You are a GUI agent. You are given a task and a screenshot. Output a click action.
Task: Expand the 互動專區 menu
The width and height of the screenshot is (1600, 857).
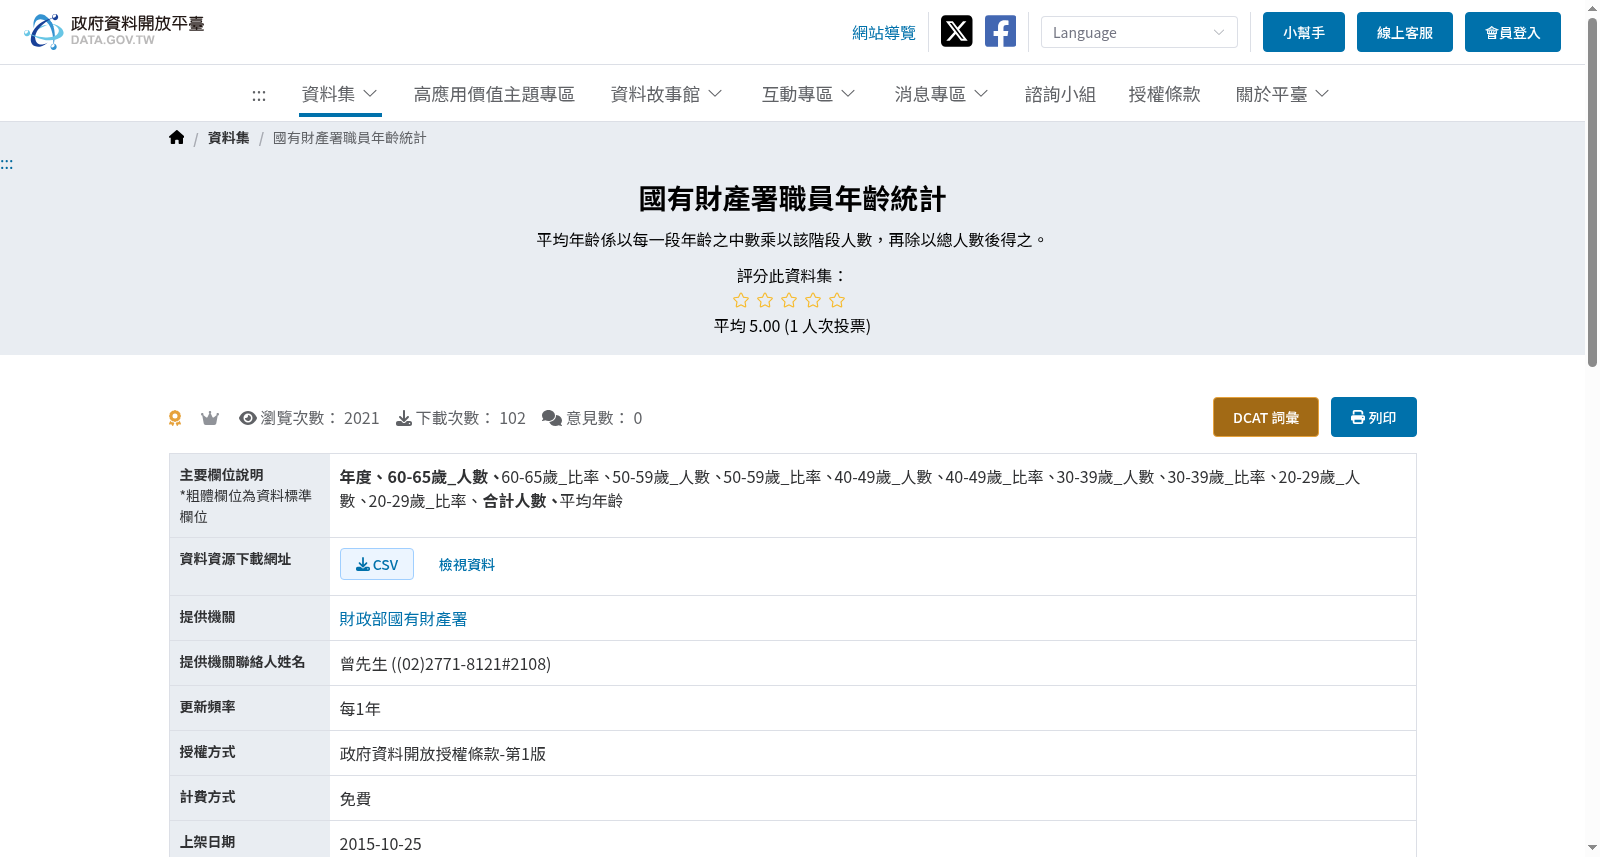809,94
